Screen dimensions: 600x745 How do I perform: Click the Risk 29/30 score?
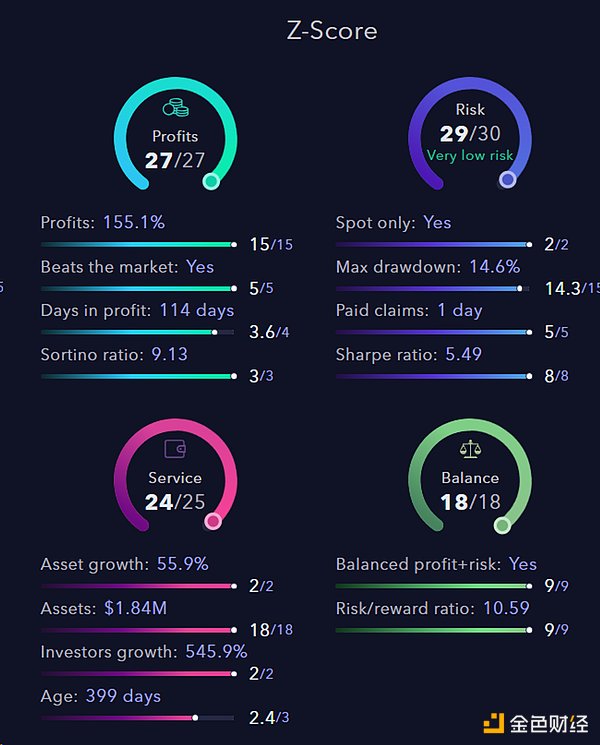[x=469, y=134]
